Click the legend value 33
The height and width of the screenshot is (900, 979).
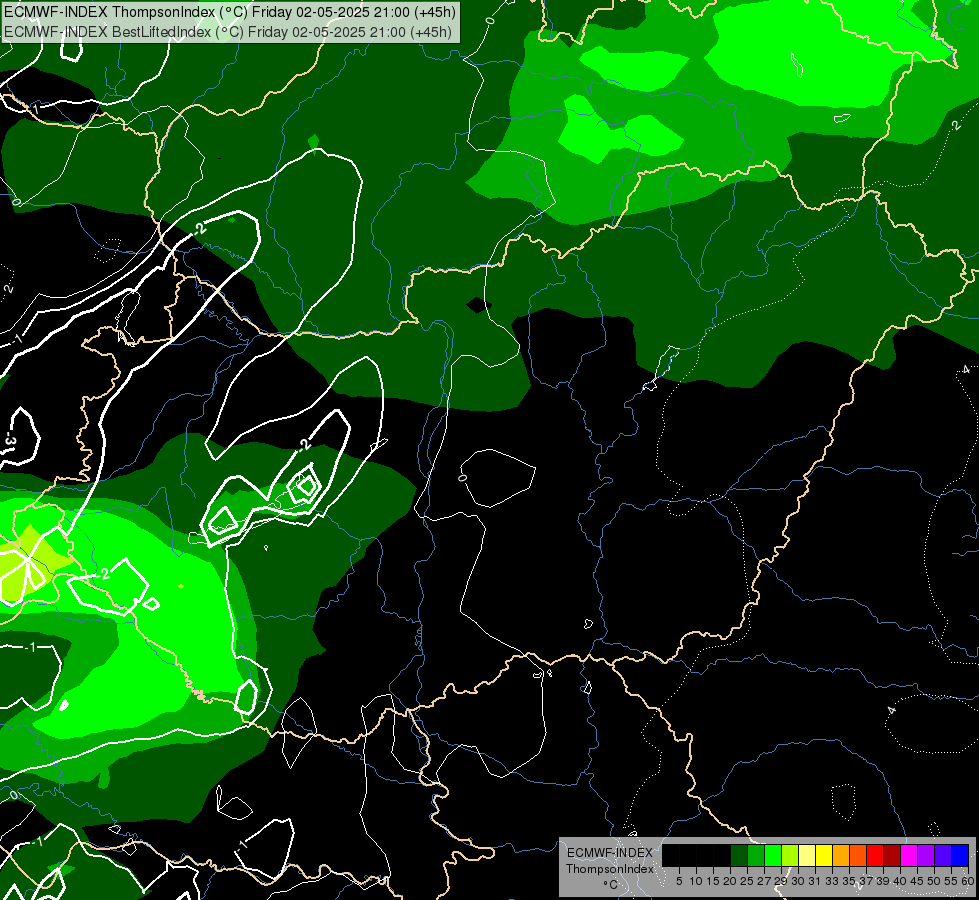(832, 881)
